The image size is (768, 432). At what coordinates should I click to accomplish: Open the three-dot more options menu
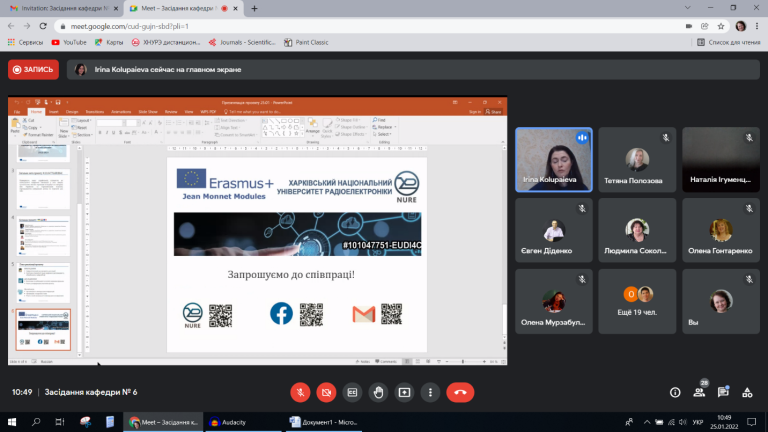(430, 392)
